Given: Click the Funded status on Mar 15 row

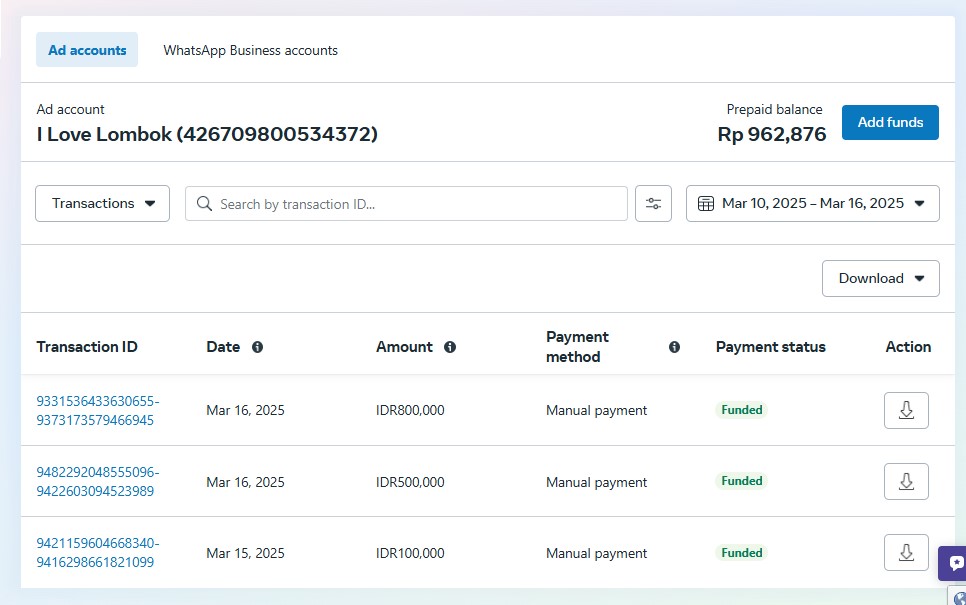Looking at the screenshot, I should [x=742, y=552].
